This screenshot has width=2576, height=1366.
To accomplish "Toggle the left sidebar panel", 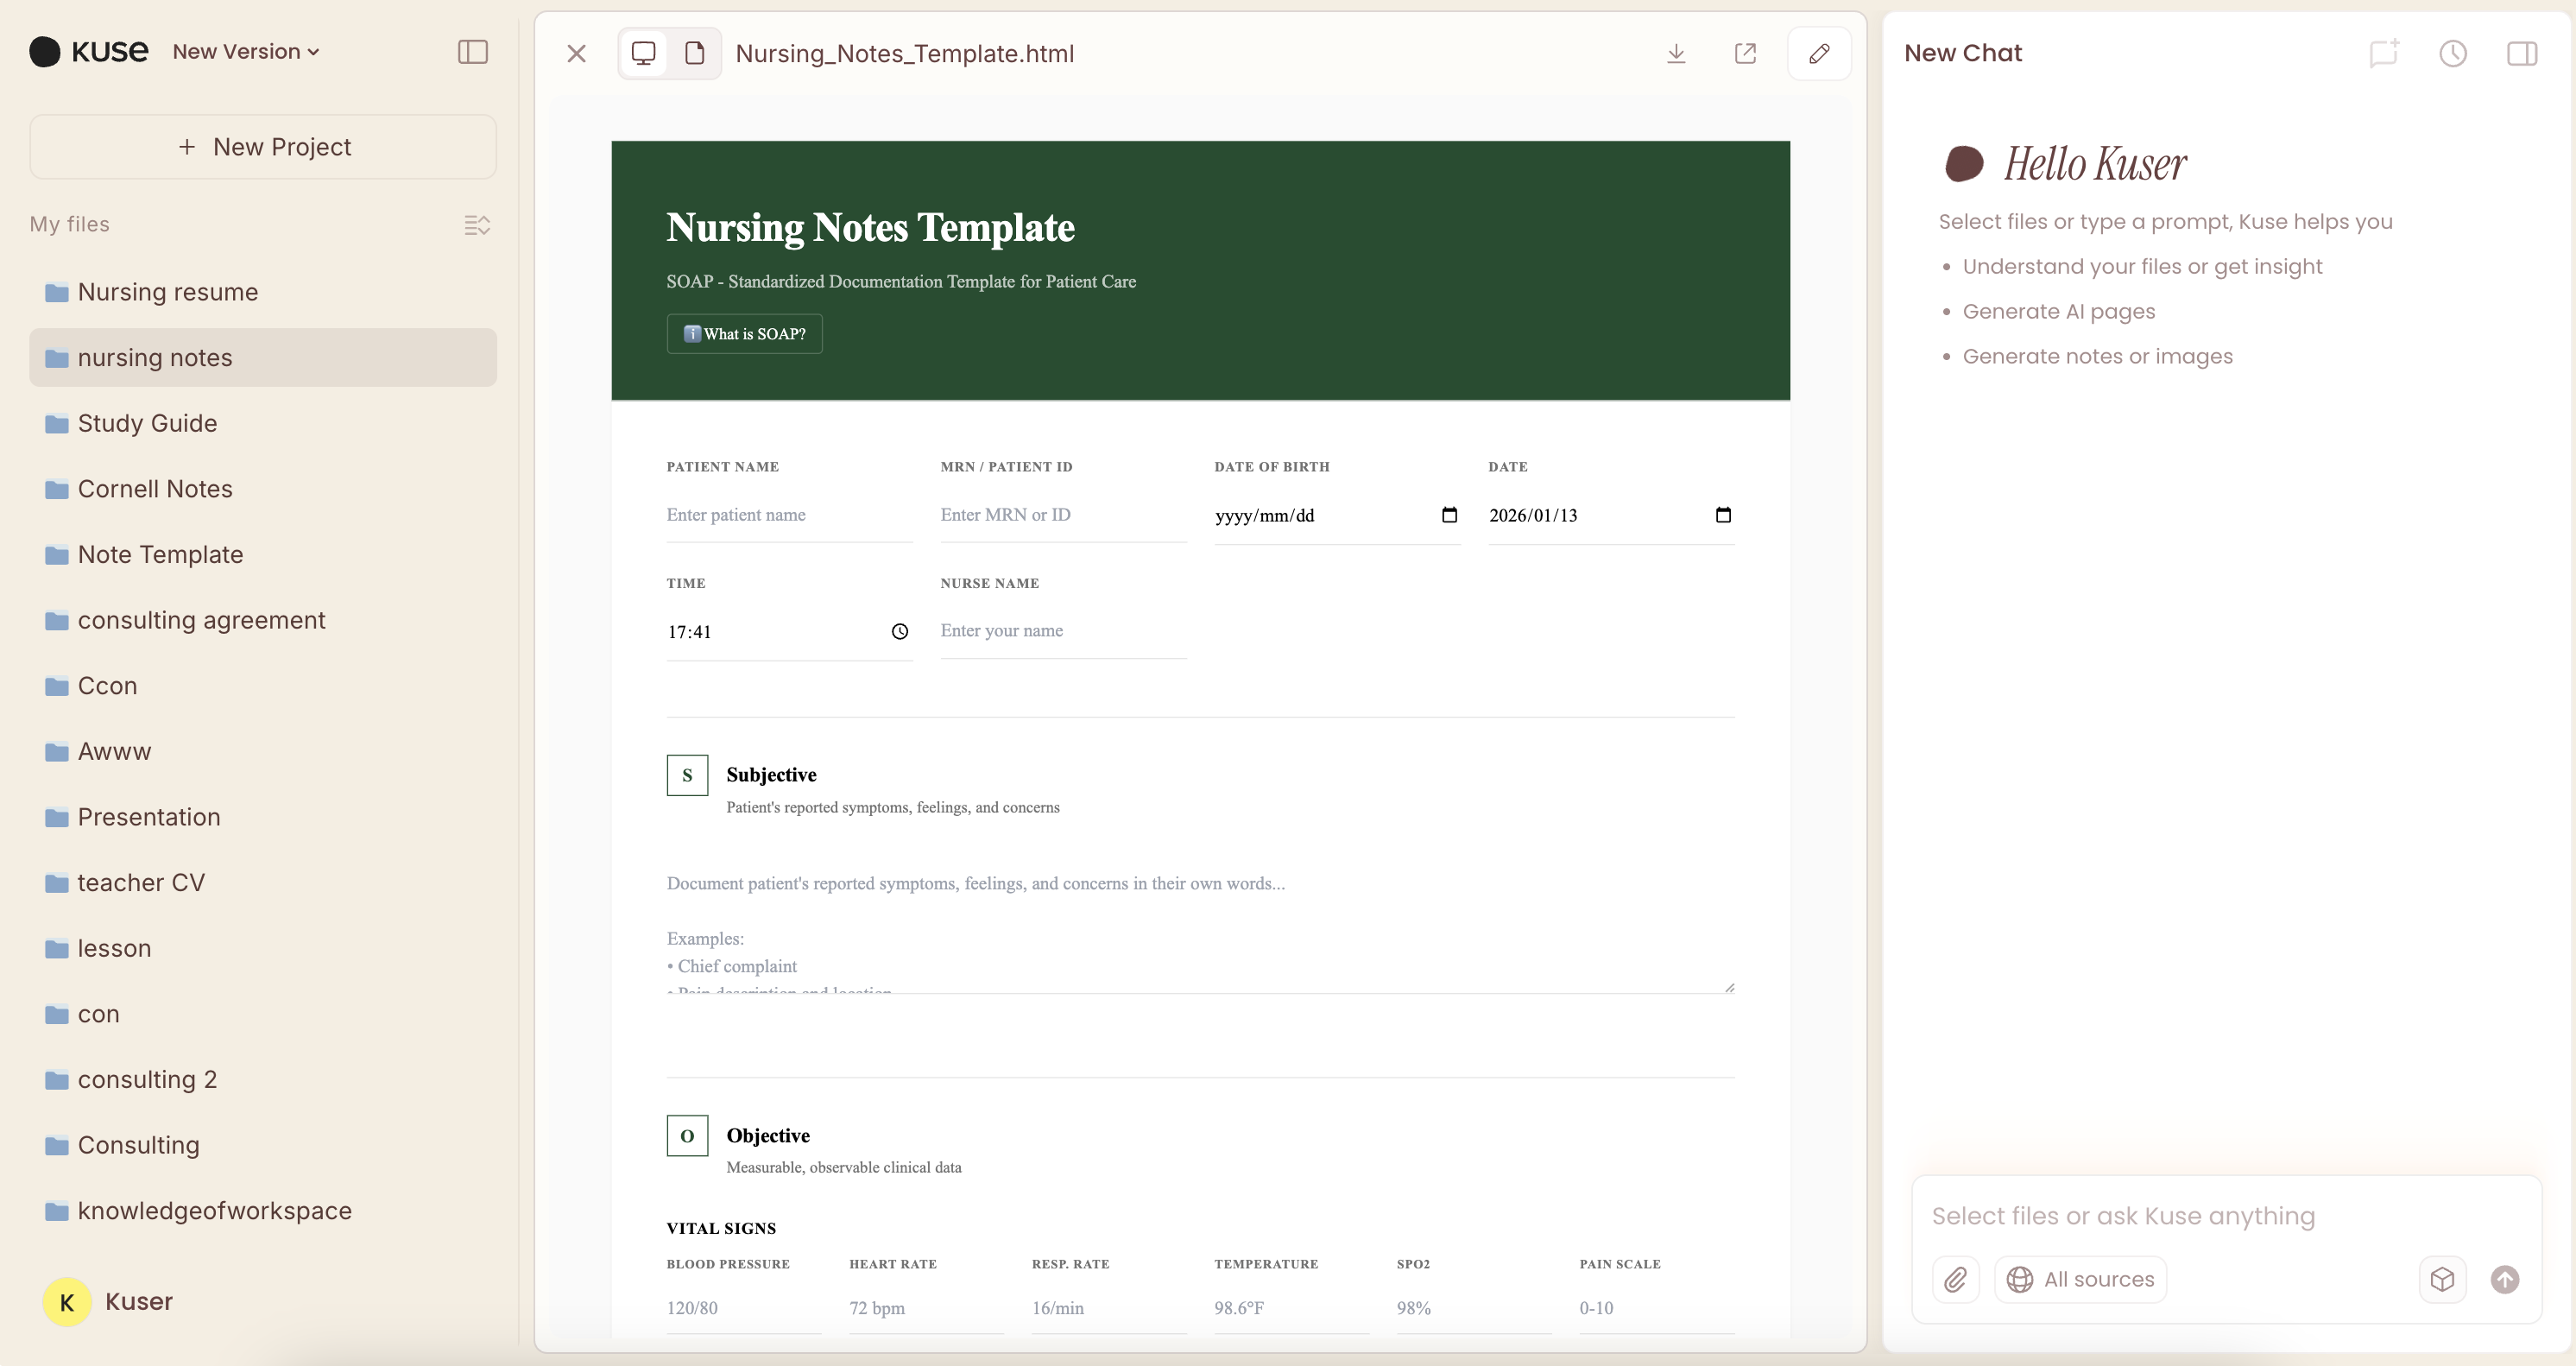I will [472, 52].
